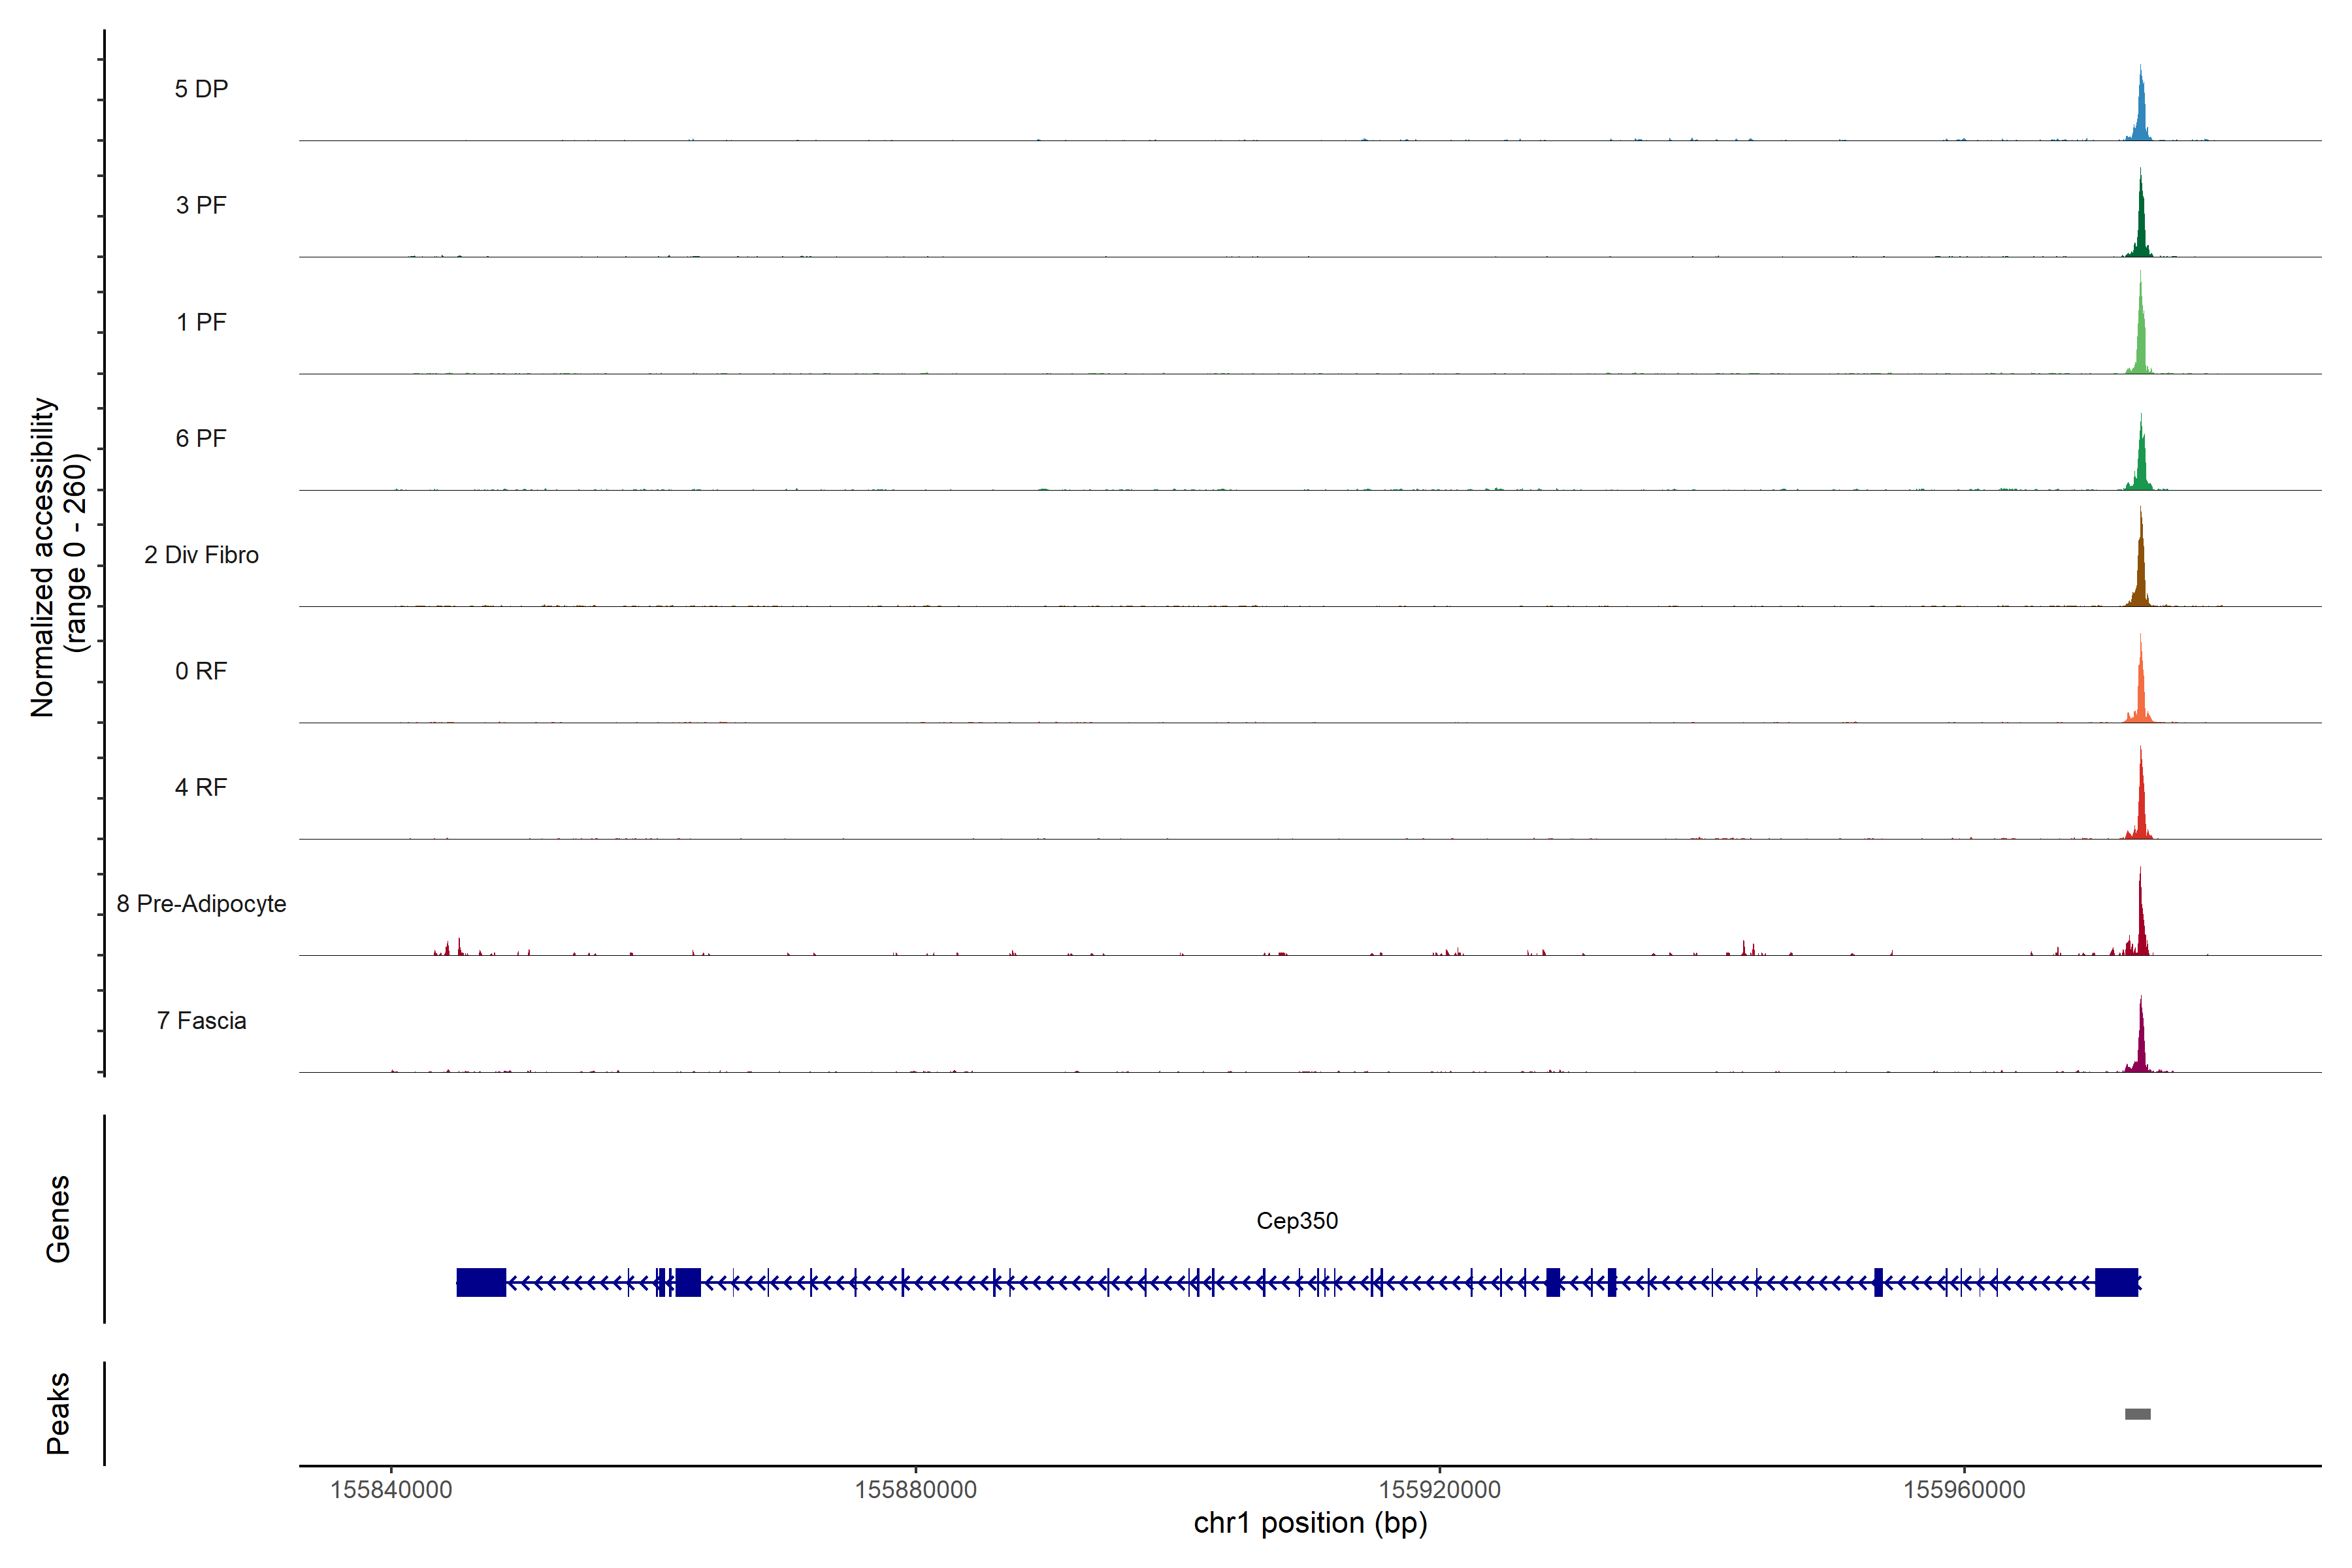Click the 1 PF track label
This screenshot has height=1568, width=2352.
pyautogui.click(x=201, y=322)
